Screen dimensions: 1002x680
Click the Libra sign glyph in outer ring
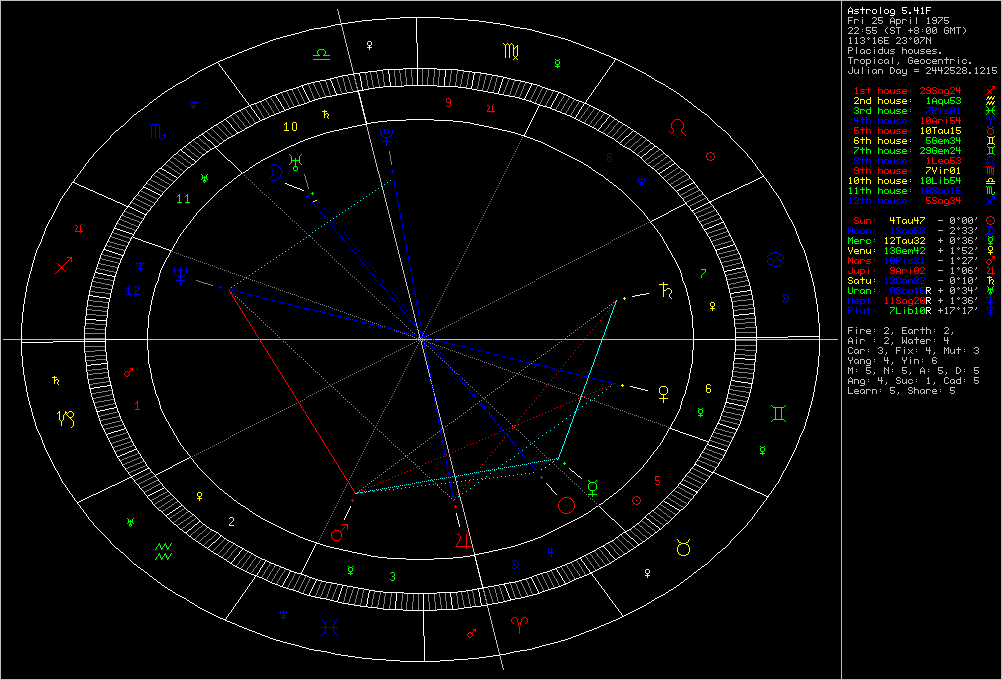(x=321, y=54)
